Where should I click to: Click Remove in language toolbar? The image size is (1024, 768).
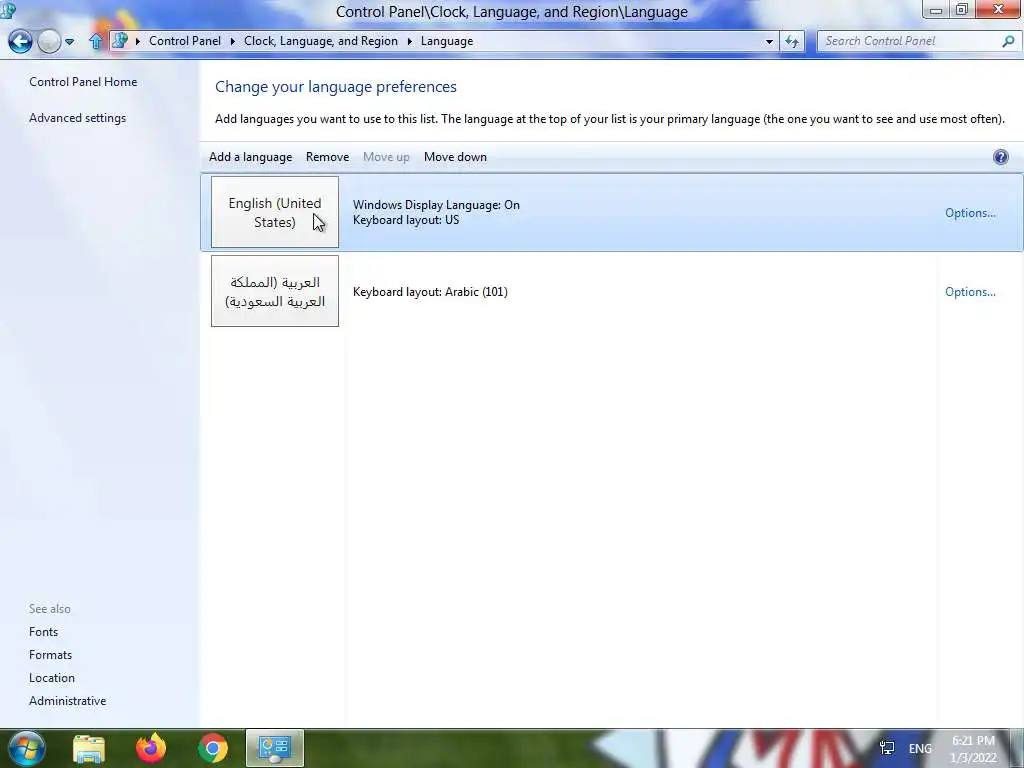tap(327, 157)
